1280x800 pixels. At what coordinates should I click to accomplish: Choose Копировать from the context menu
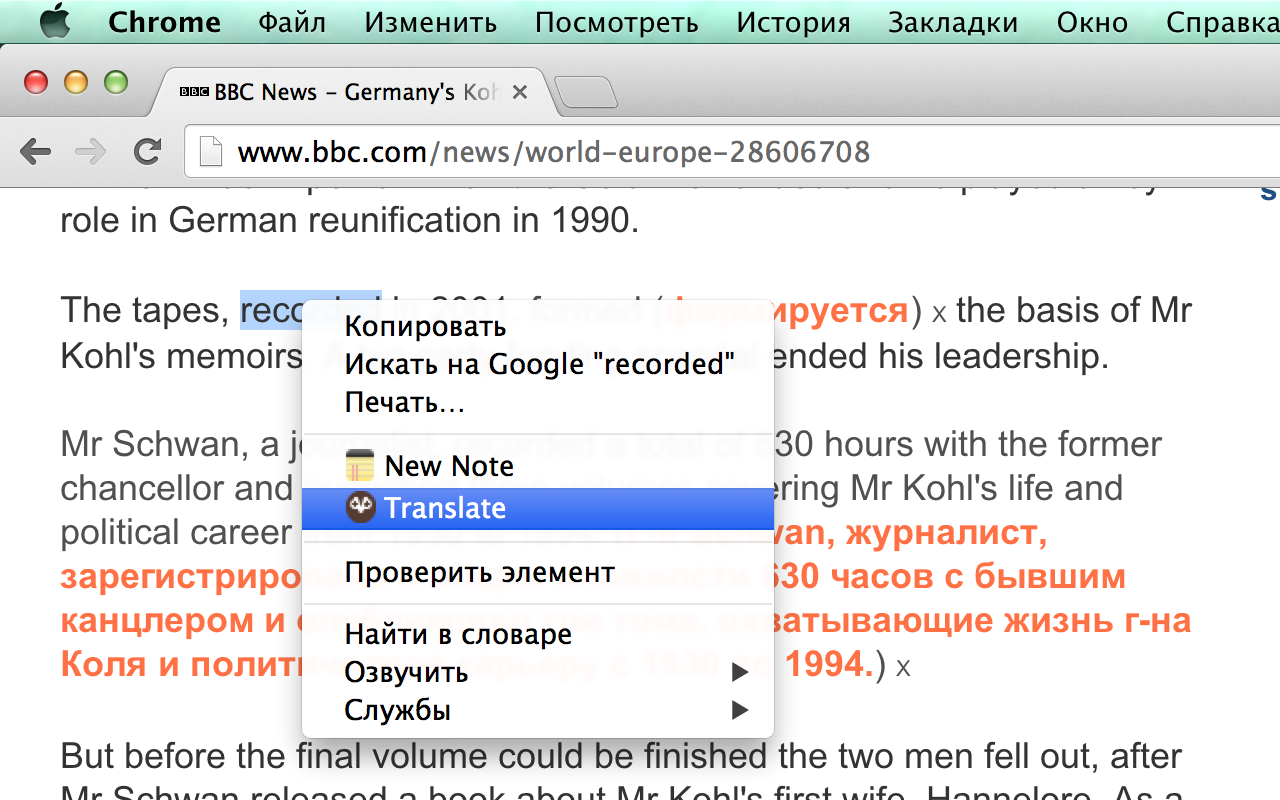538,326
